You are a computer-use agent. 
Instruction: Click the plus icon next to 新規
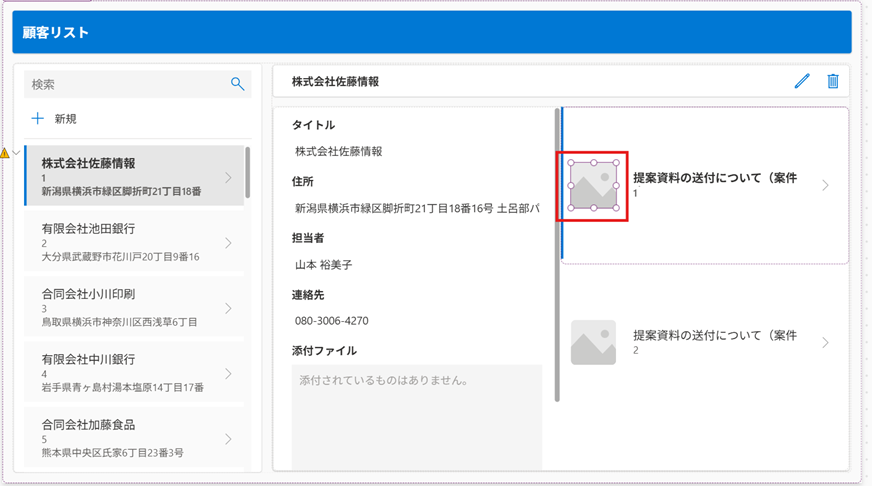pyautogui.click(x=38, y=119)
